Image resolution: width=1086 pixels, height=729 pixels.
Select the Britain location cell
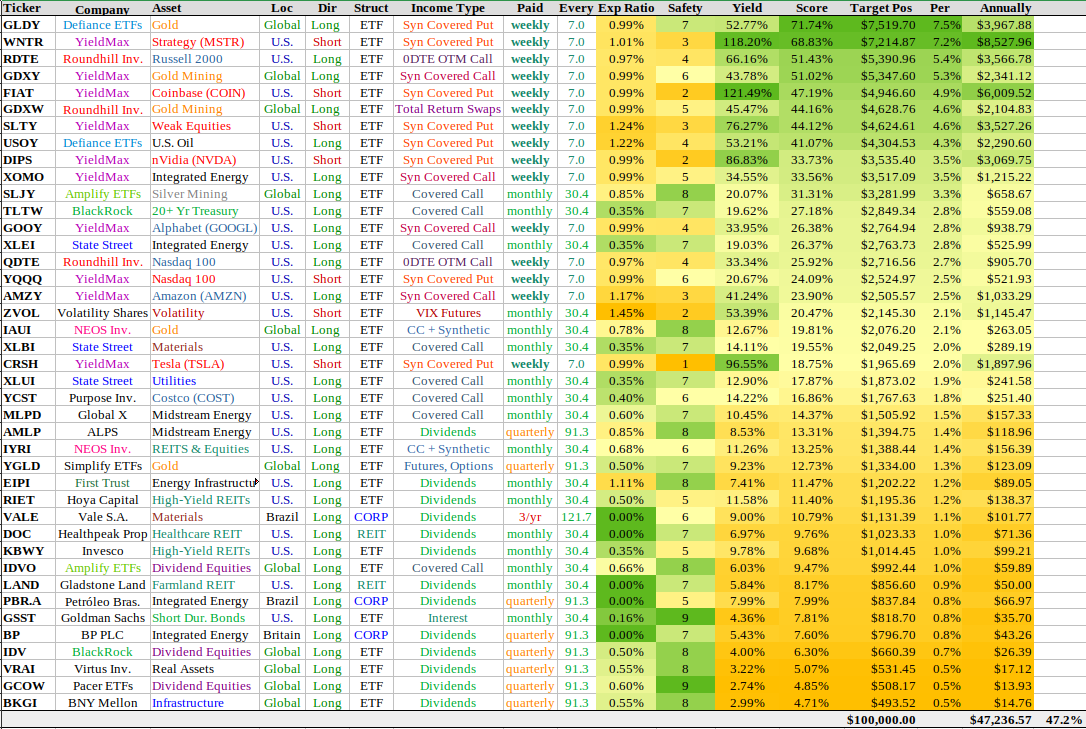[x=281, y=635]
